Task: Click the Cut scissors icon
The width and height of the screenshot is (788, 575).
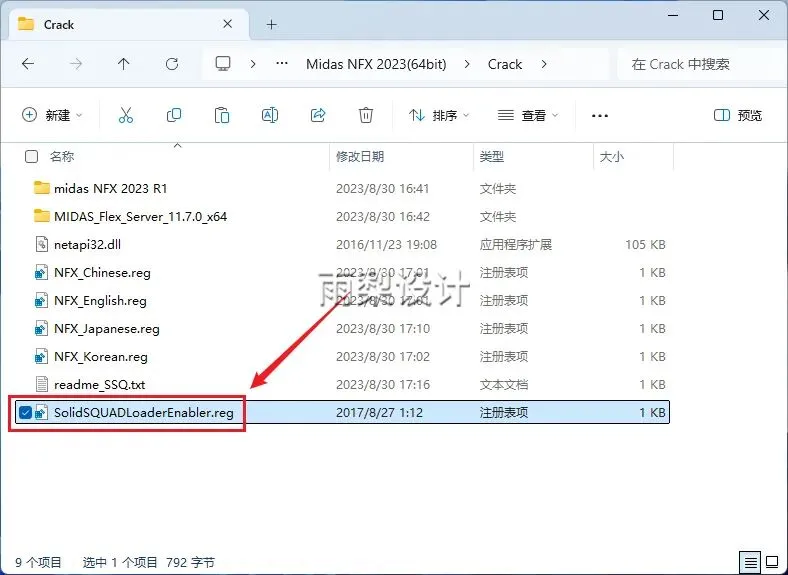Action: coord(126,115)
